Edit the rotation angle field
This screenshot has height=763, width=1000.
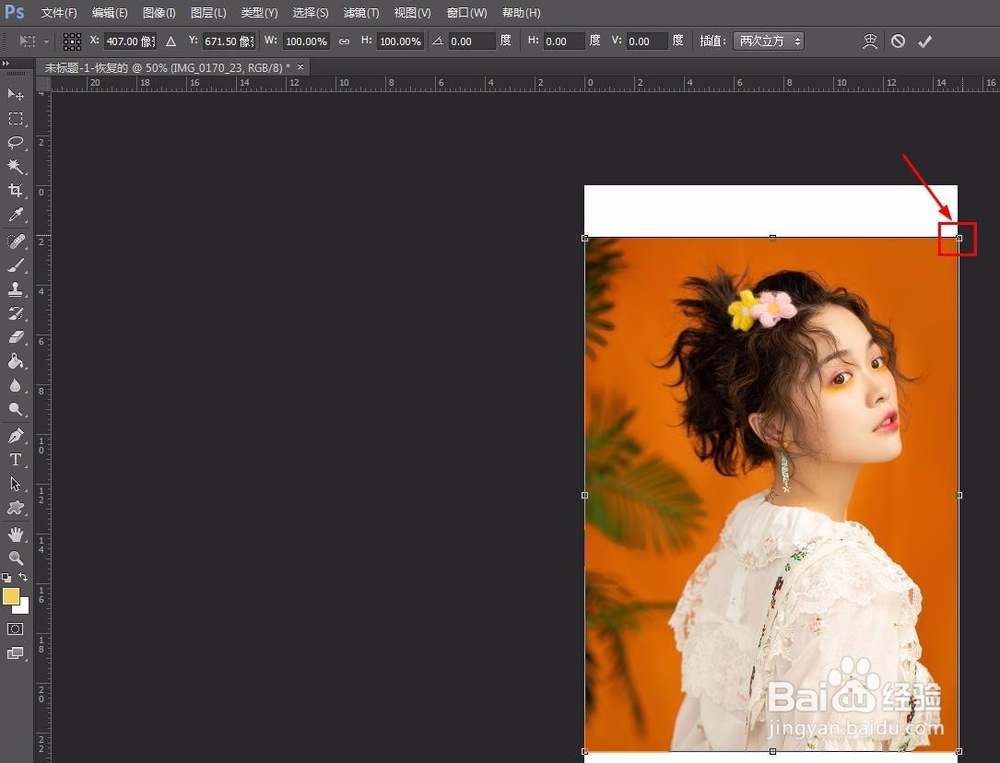(x=471, y=41)
